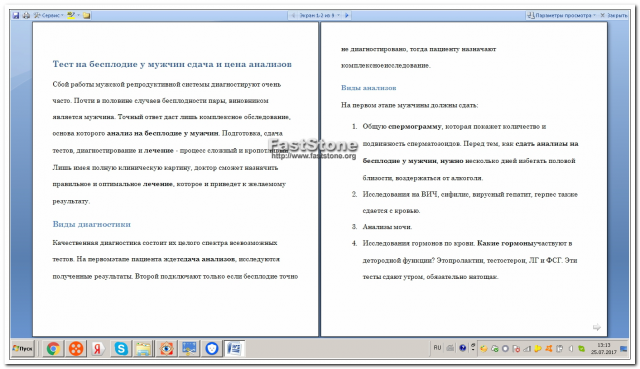Viewport: 640px width, 369px height.
Task: Launch Yandex browser from taskbar
Action: click(98, 349)
